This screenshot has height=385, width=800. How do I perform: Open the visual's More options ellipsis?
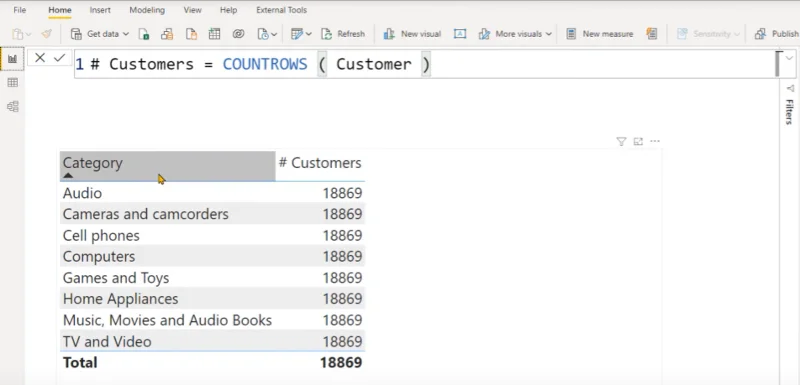(655, 142)
